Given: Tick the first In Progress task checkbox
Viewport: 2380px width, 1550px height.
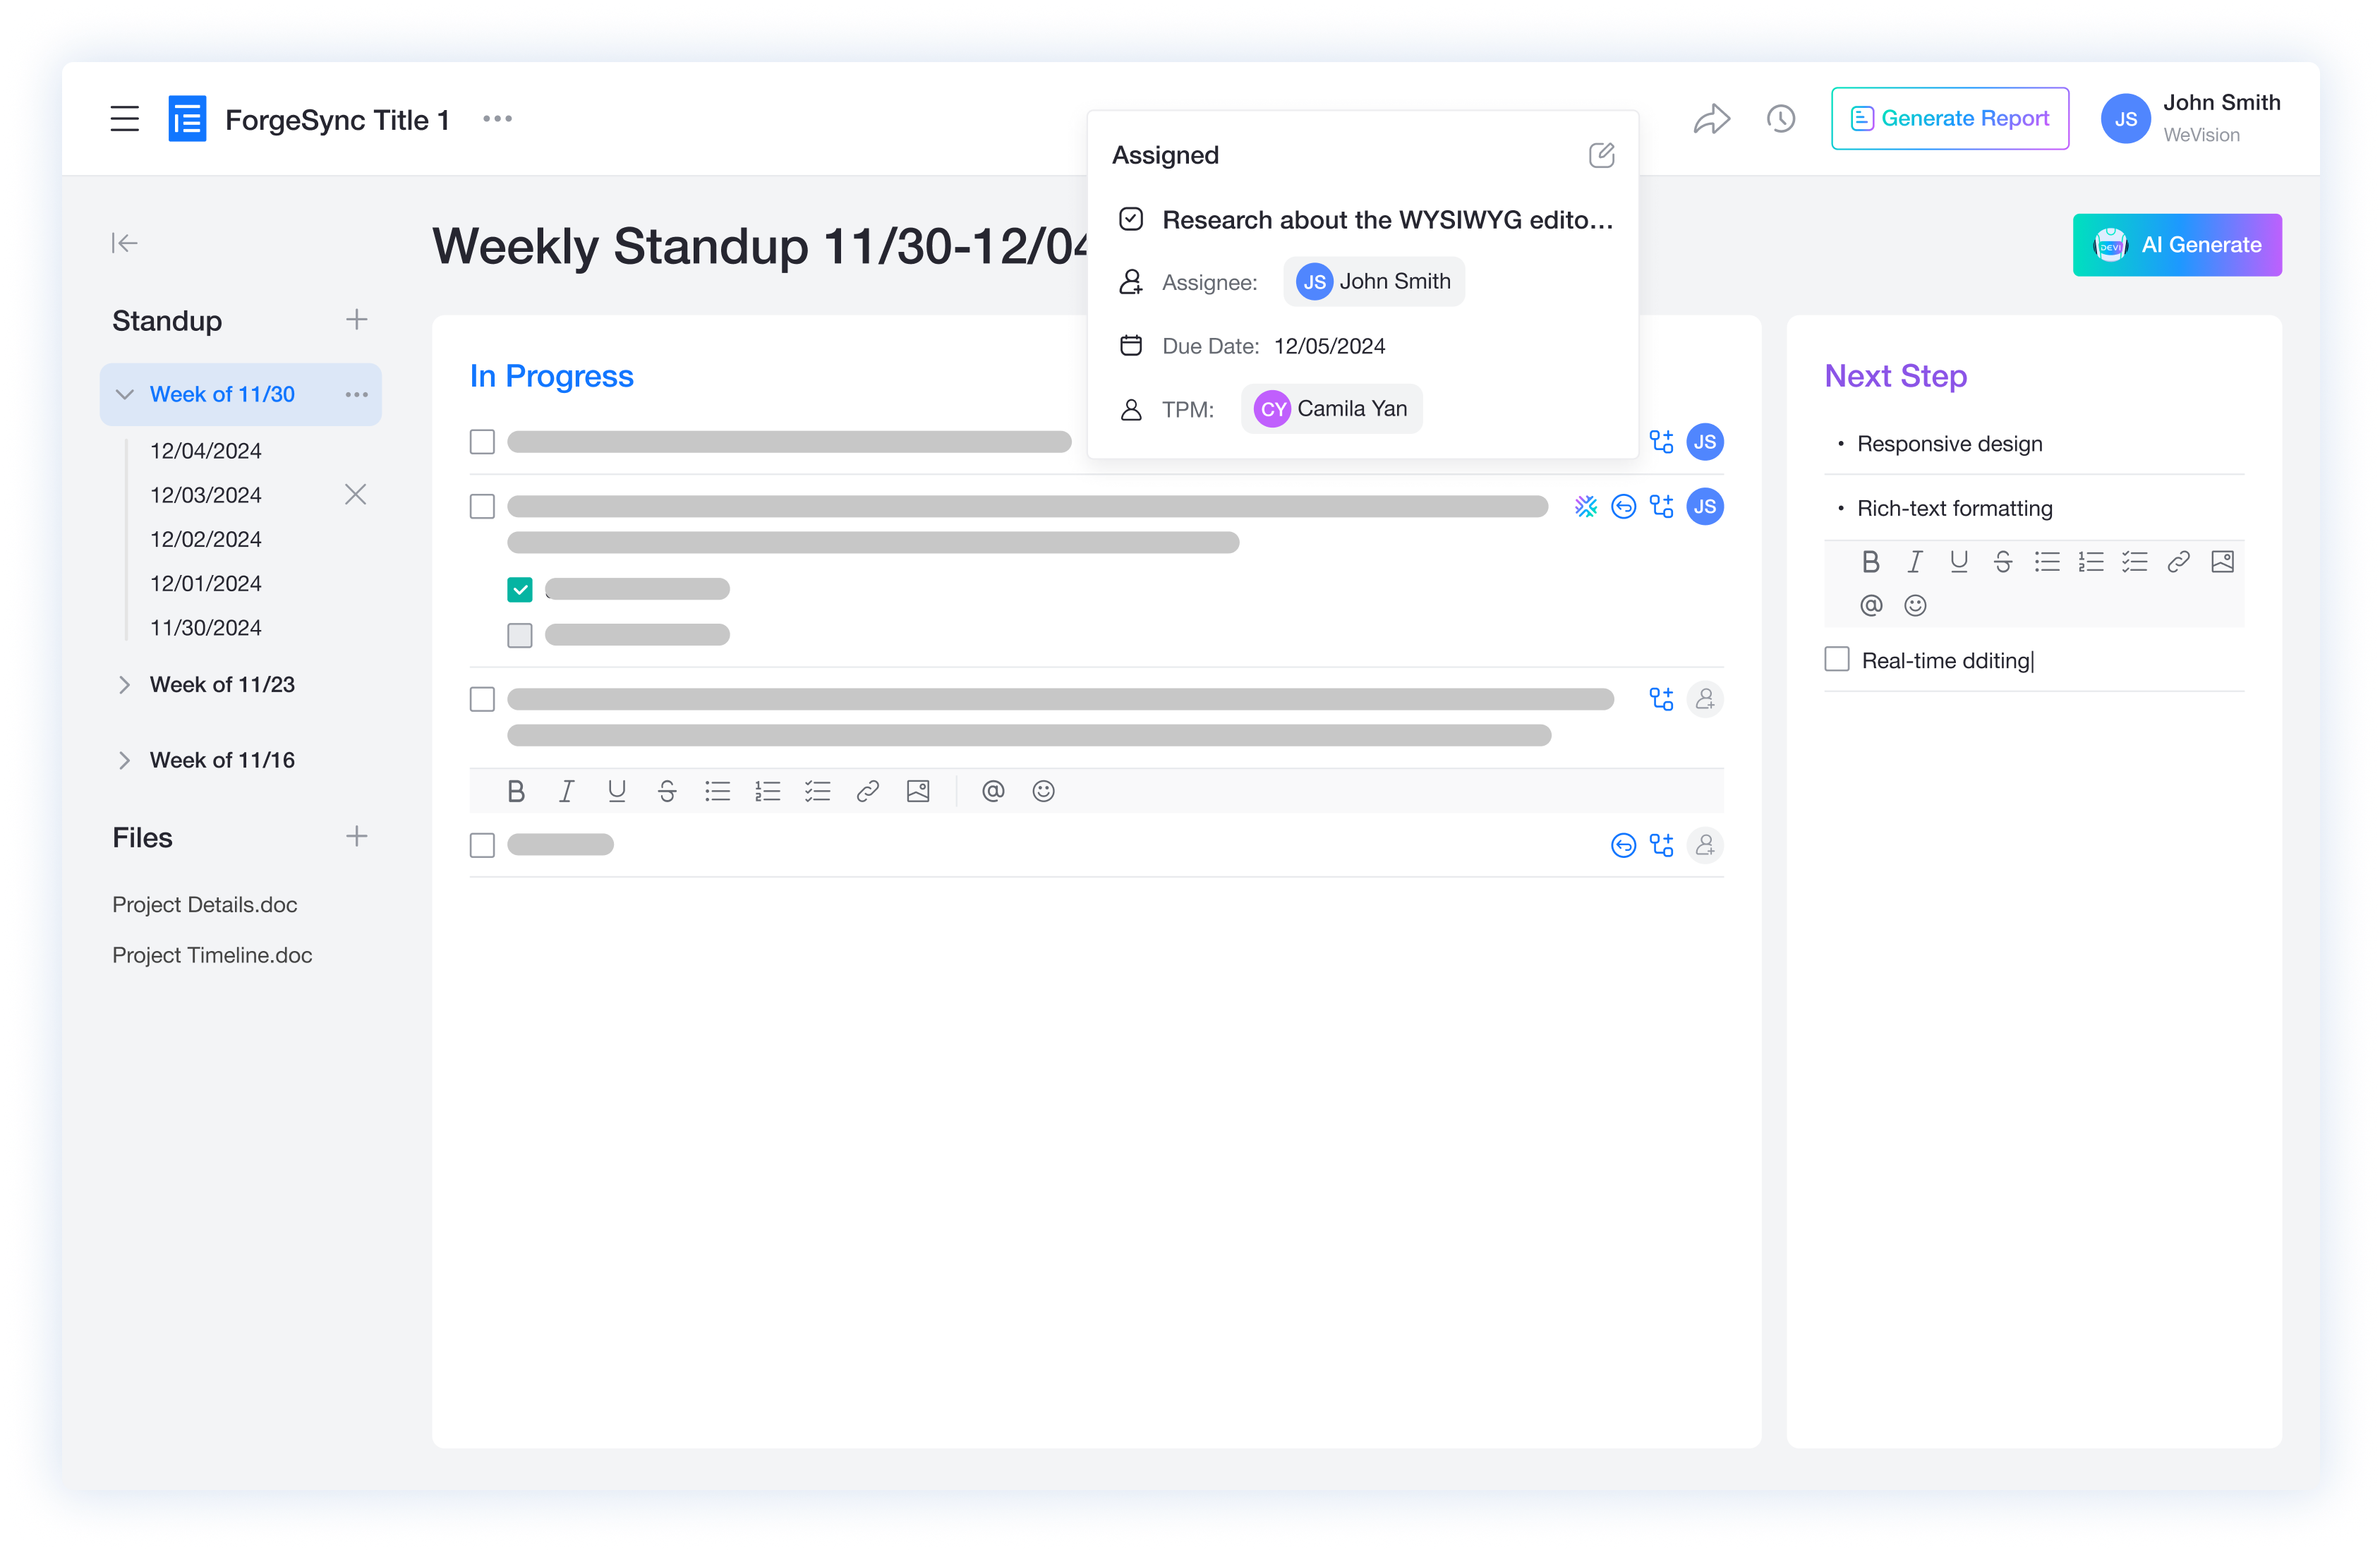Looking at the screenshot, I should [482, 442].
